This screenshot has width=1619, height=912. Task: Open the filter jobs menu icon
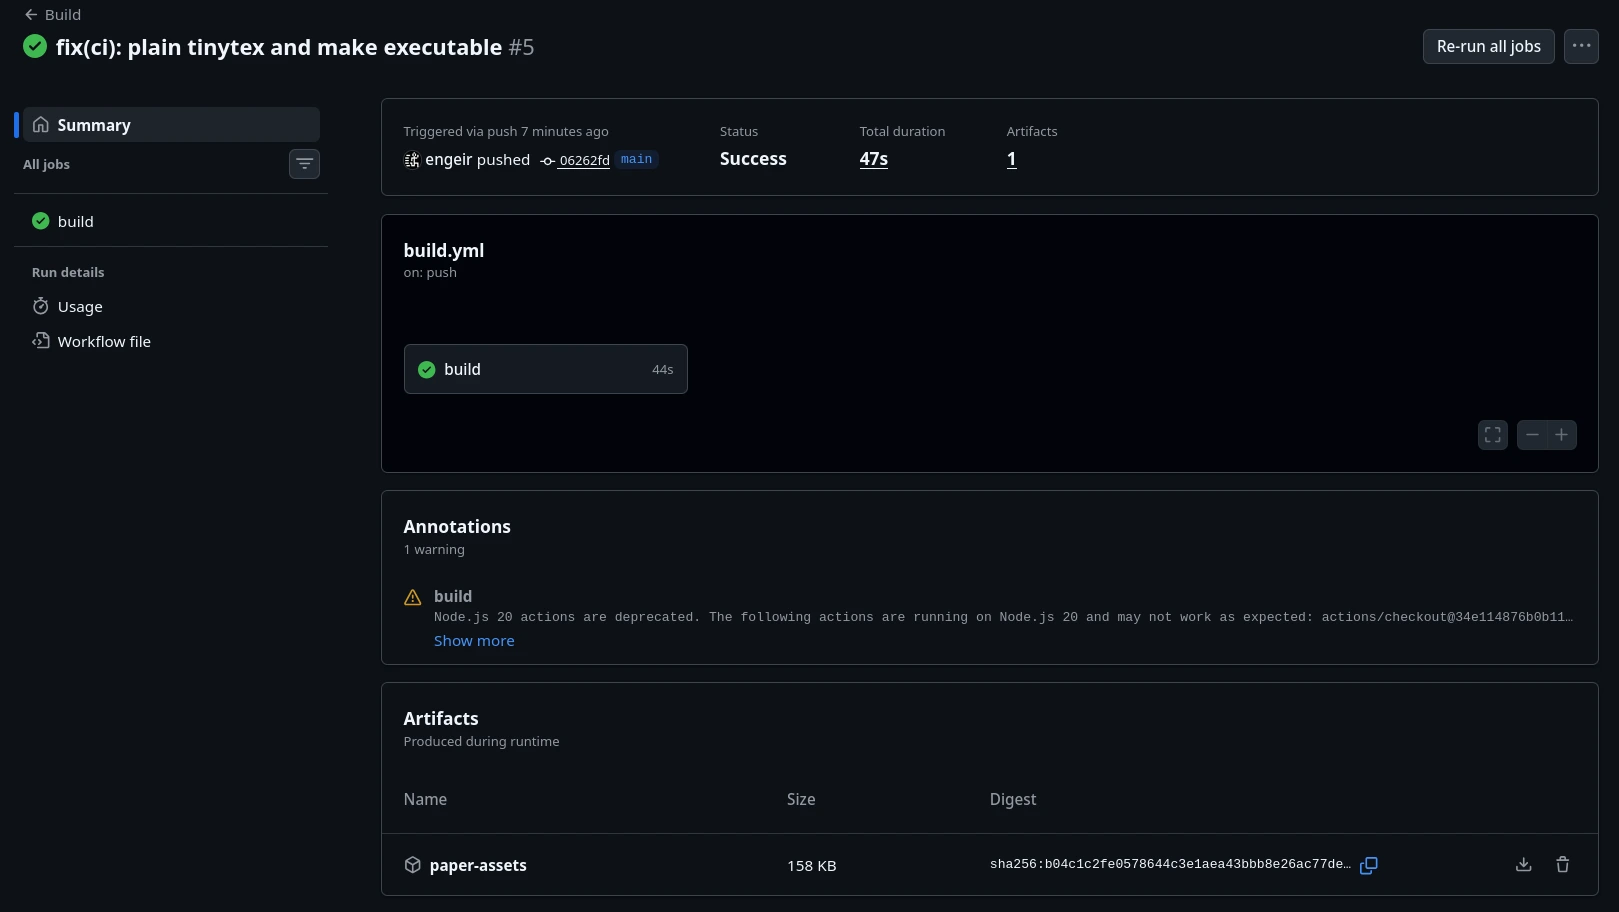304,164
